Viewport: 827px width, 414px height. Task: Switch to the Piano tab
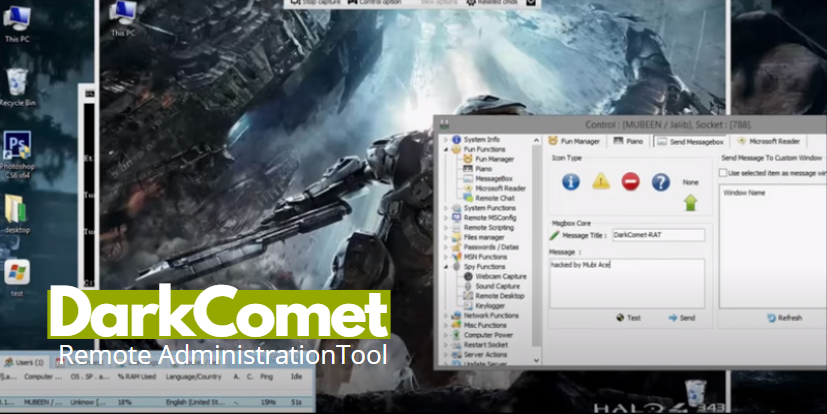pos(628,141)
